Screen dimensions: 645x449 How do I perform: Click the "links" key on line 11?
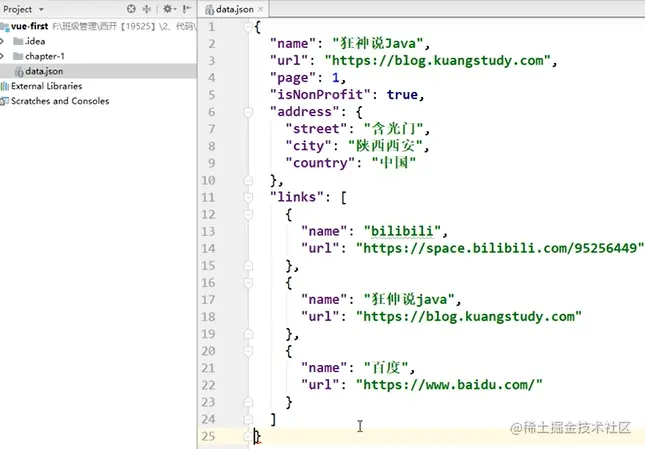(x=297, y=197)
